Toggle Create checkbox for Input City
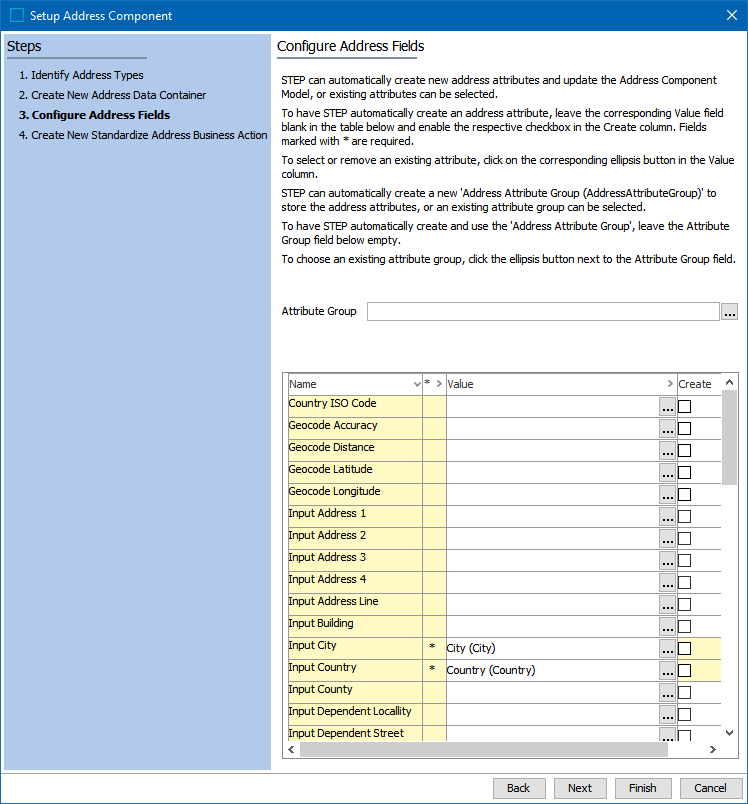Screen dimensions: 748x804 pyautogui.click(x=684, y=649)
